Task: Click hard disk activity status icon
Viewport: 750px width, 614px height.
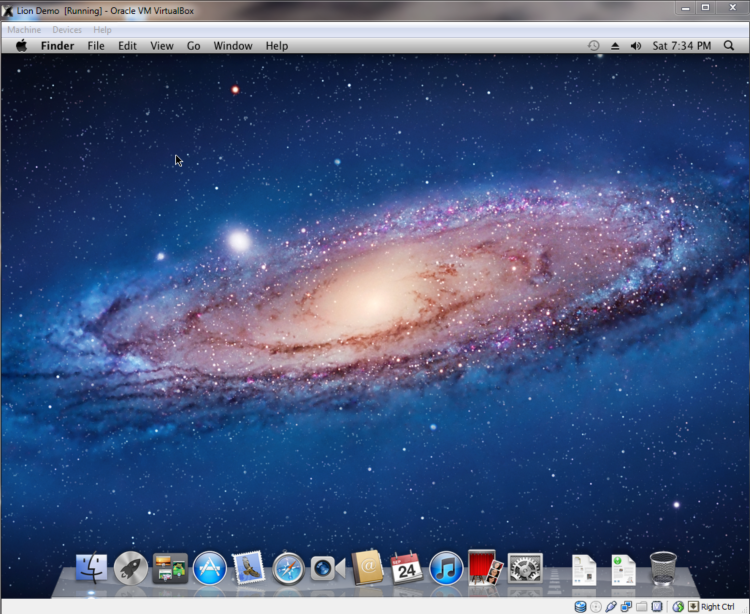Action: tap(580, 607)
